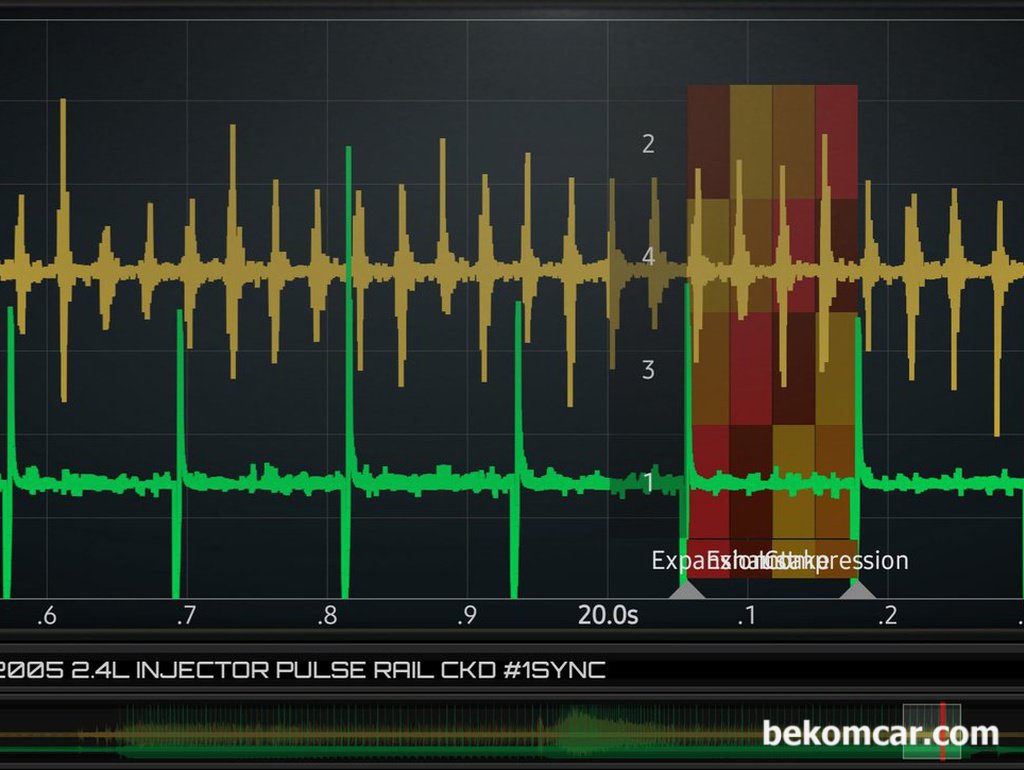Viewport: 1024px width, 770px height.
Task: Click cylinder label 1 on the overlay
Action: point(648,483)
